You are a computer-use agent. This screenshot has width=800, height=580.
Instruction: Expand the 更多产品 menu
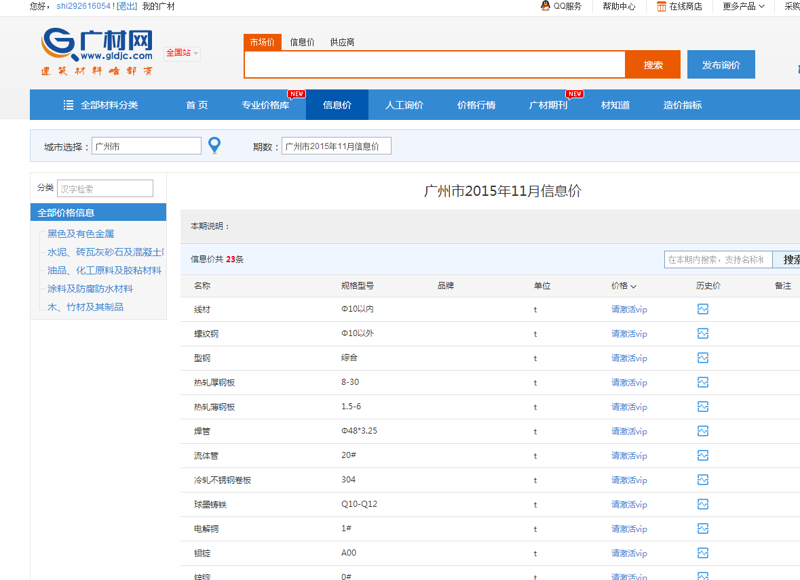743,6
